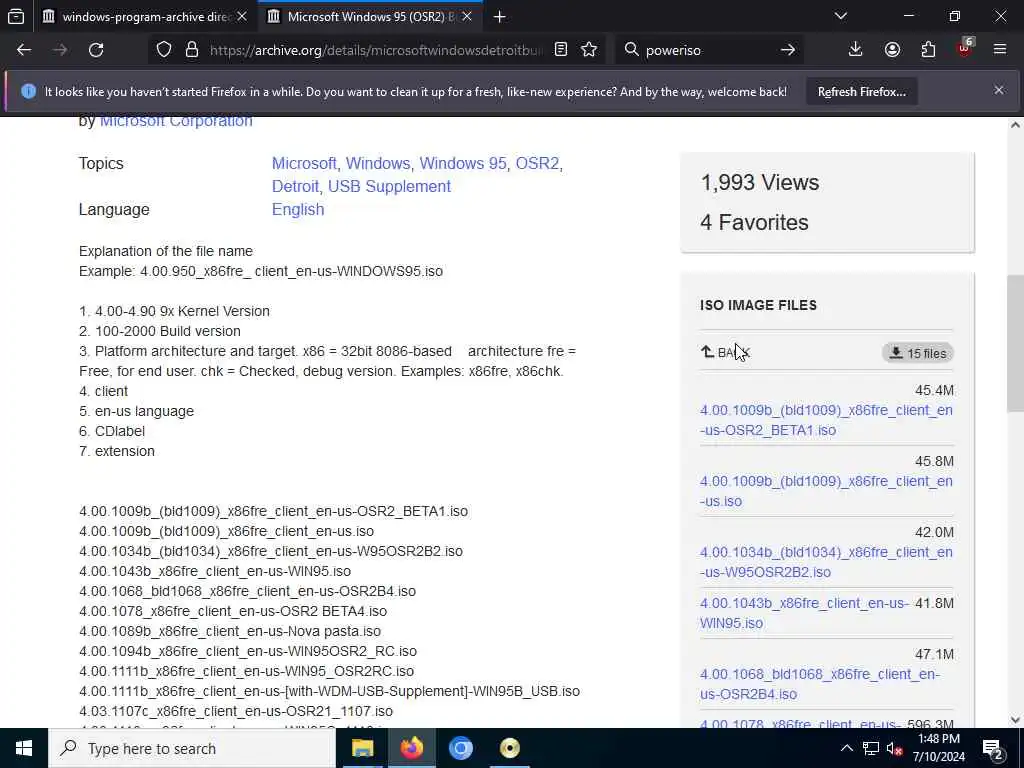Image resolution: width=1024 pixels, height=768 pixels.
Task: Switch to the windows-program-archive tab
Action: (146, 17)
